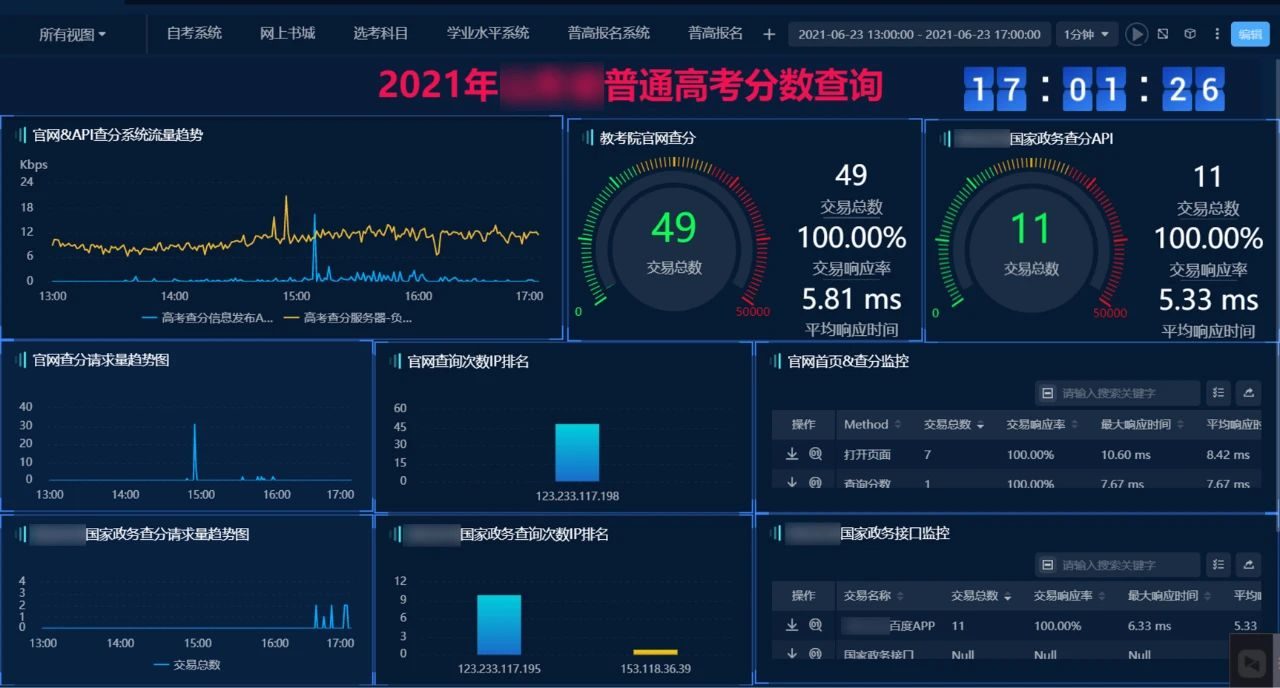The image size is (1280, 688).
Task: Sort by 交易总数 in 官网首页&查分监控 table
Action: [953, 424]
